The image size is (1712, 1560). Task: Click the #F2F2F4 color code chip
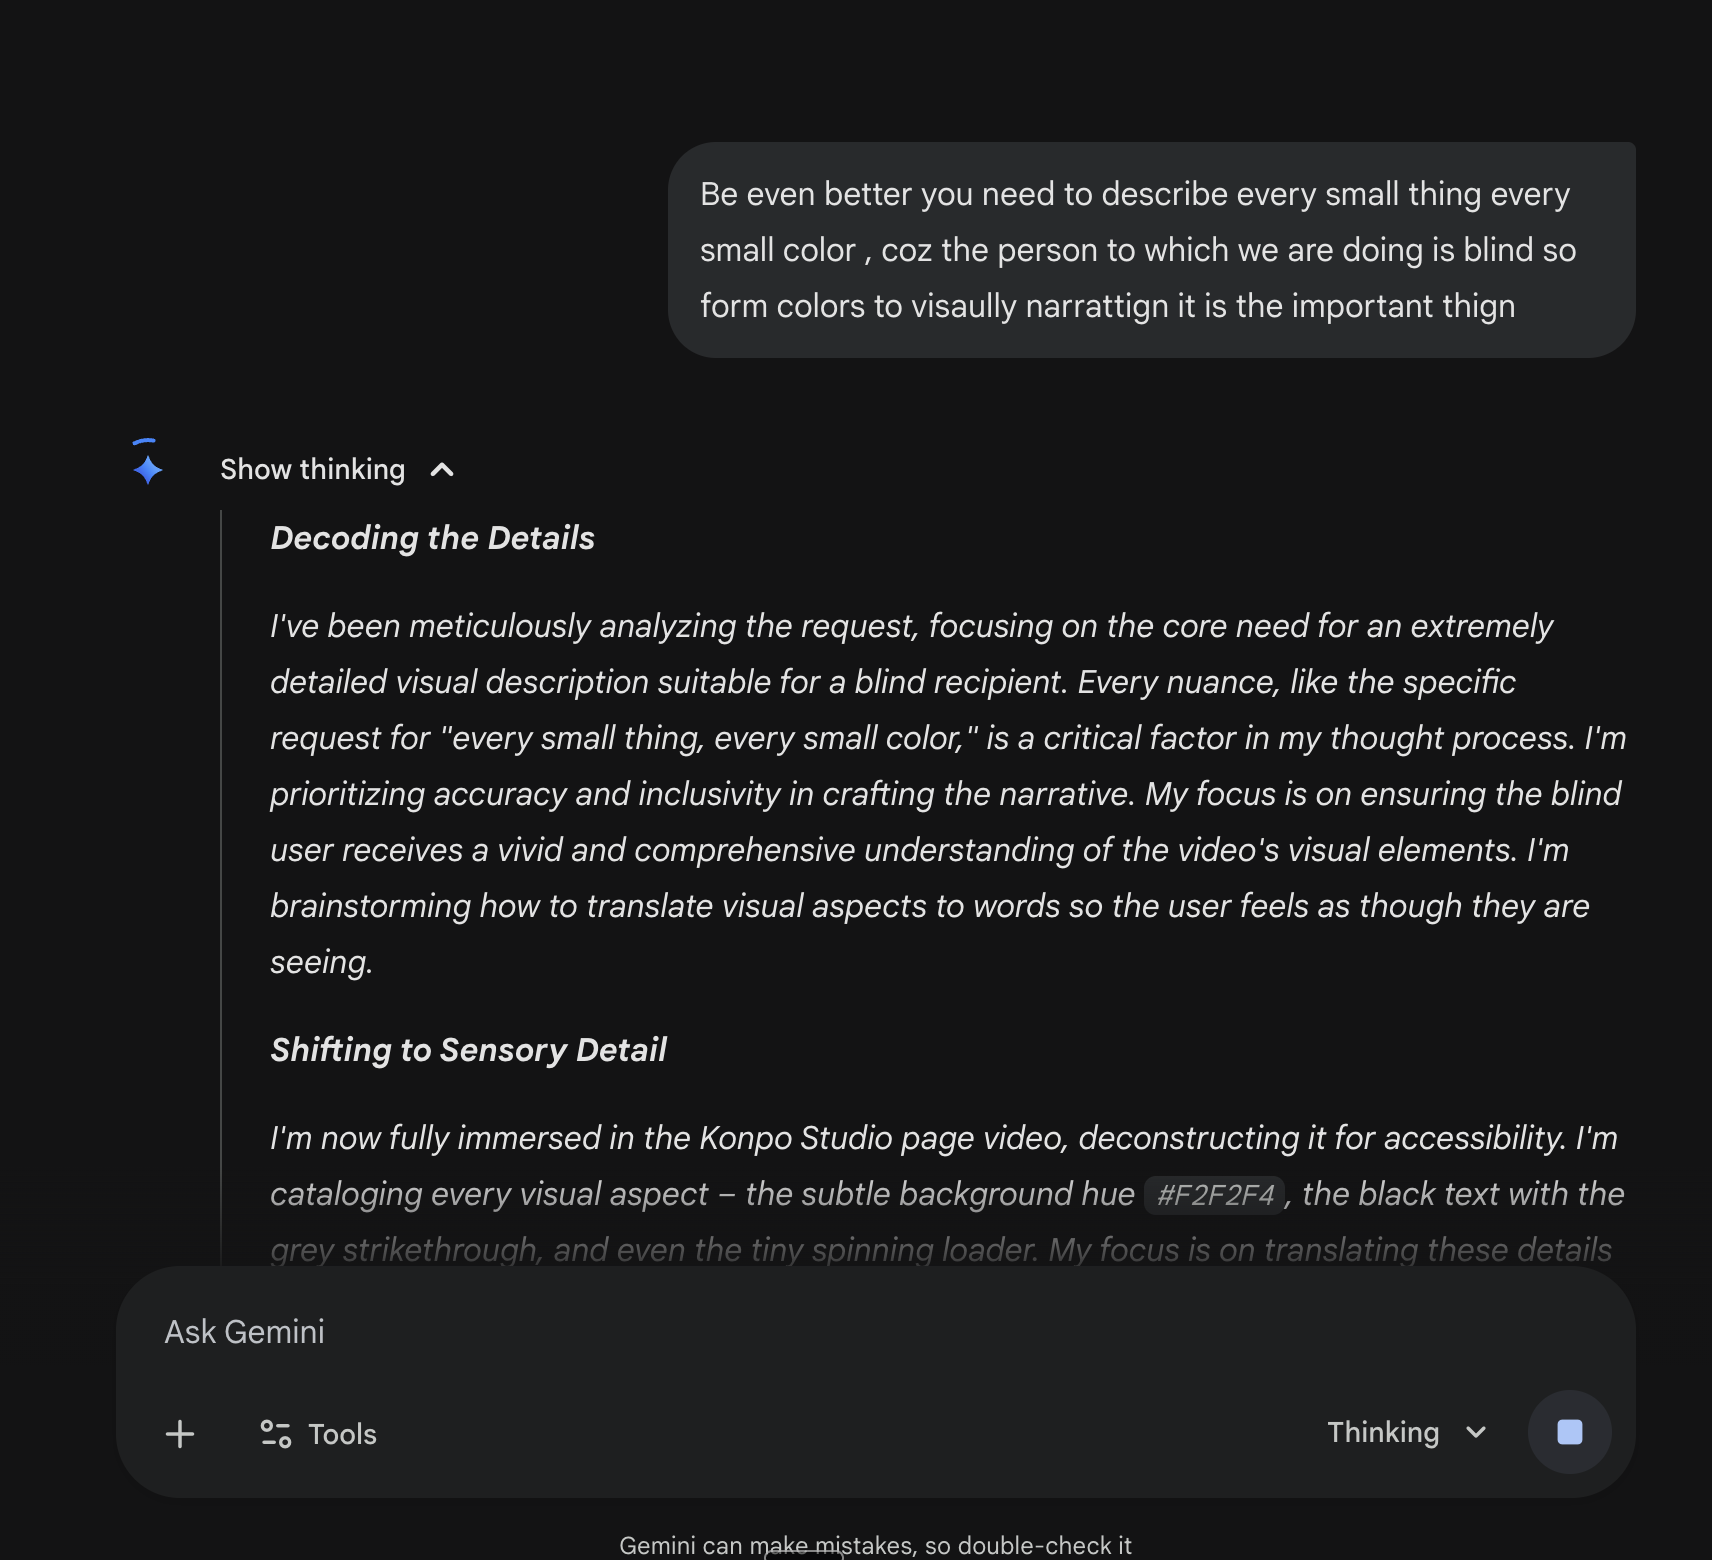coord(1214,1194)
